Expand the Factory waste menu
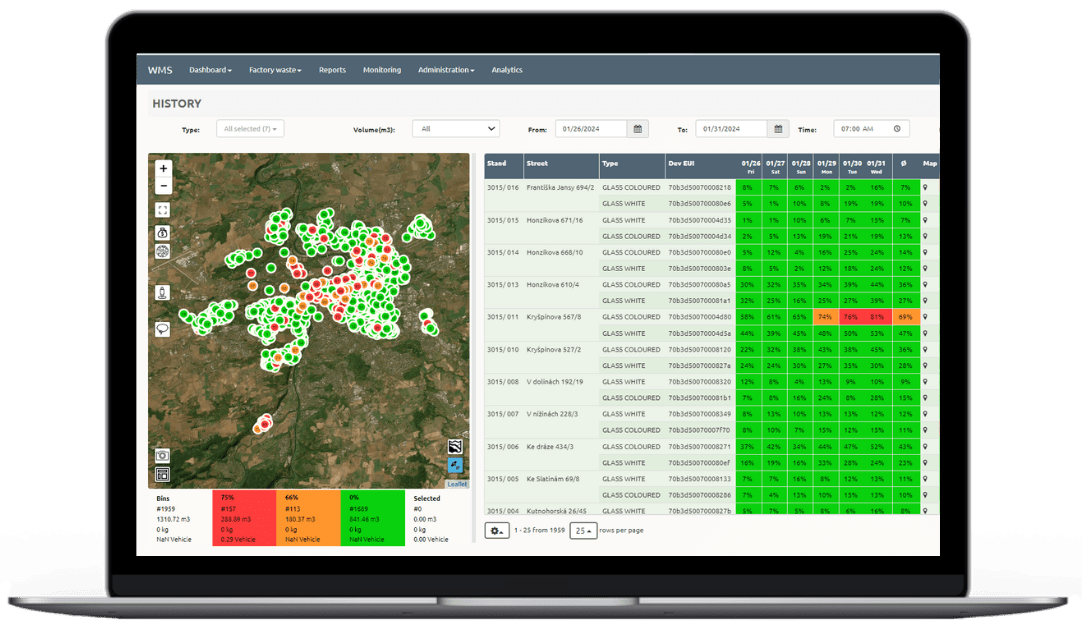Image resolution: width=1082 pixels, height=632 pixels. 275,70
